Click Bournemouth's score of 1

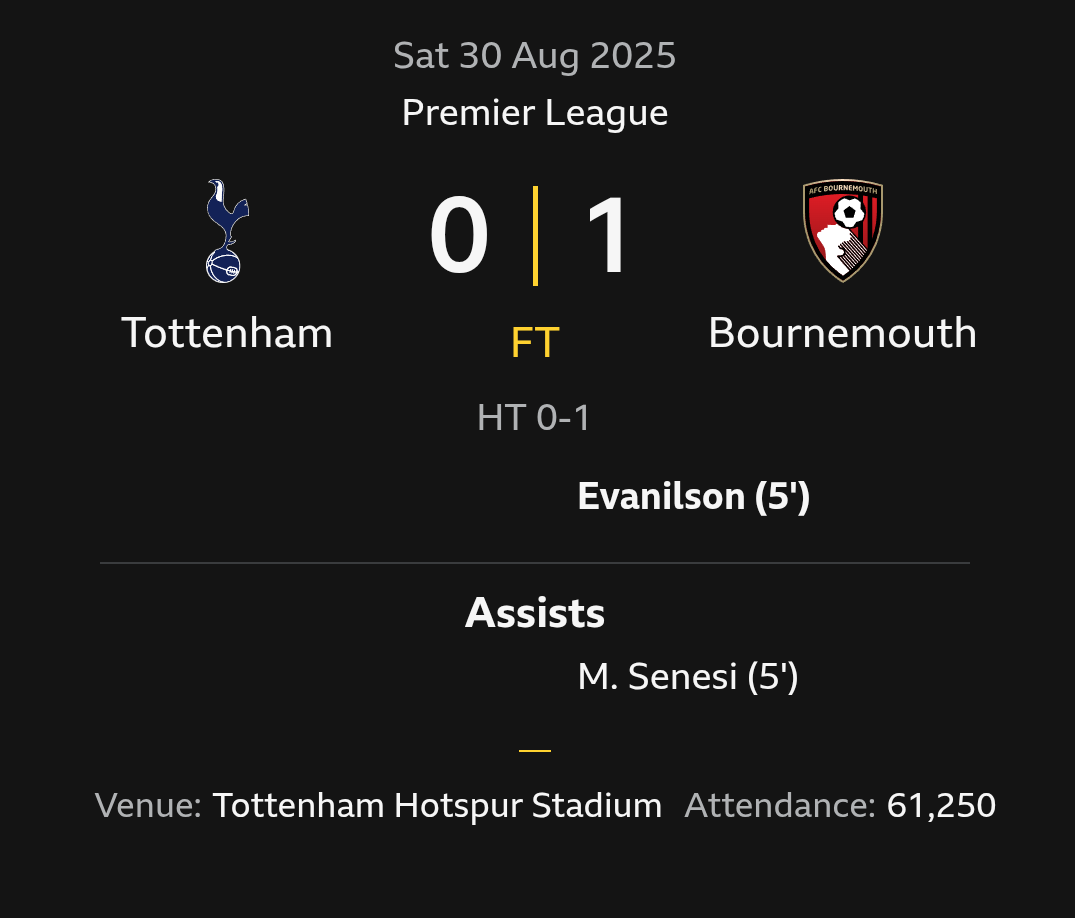[605, 237]
